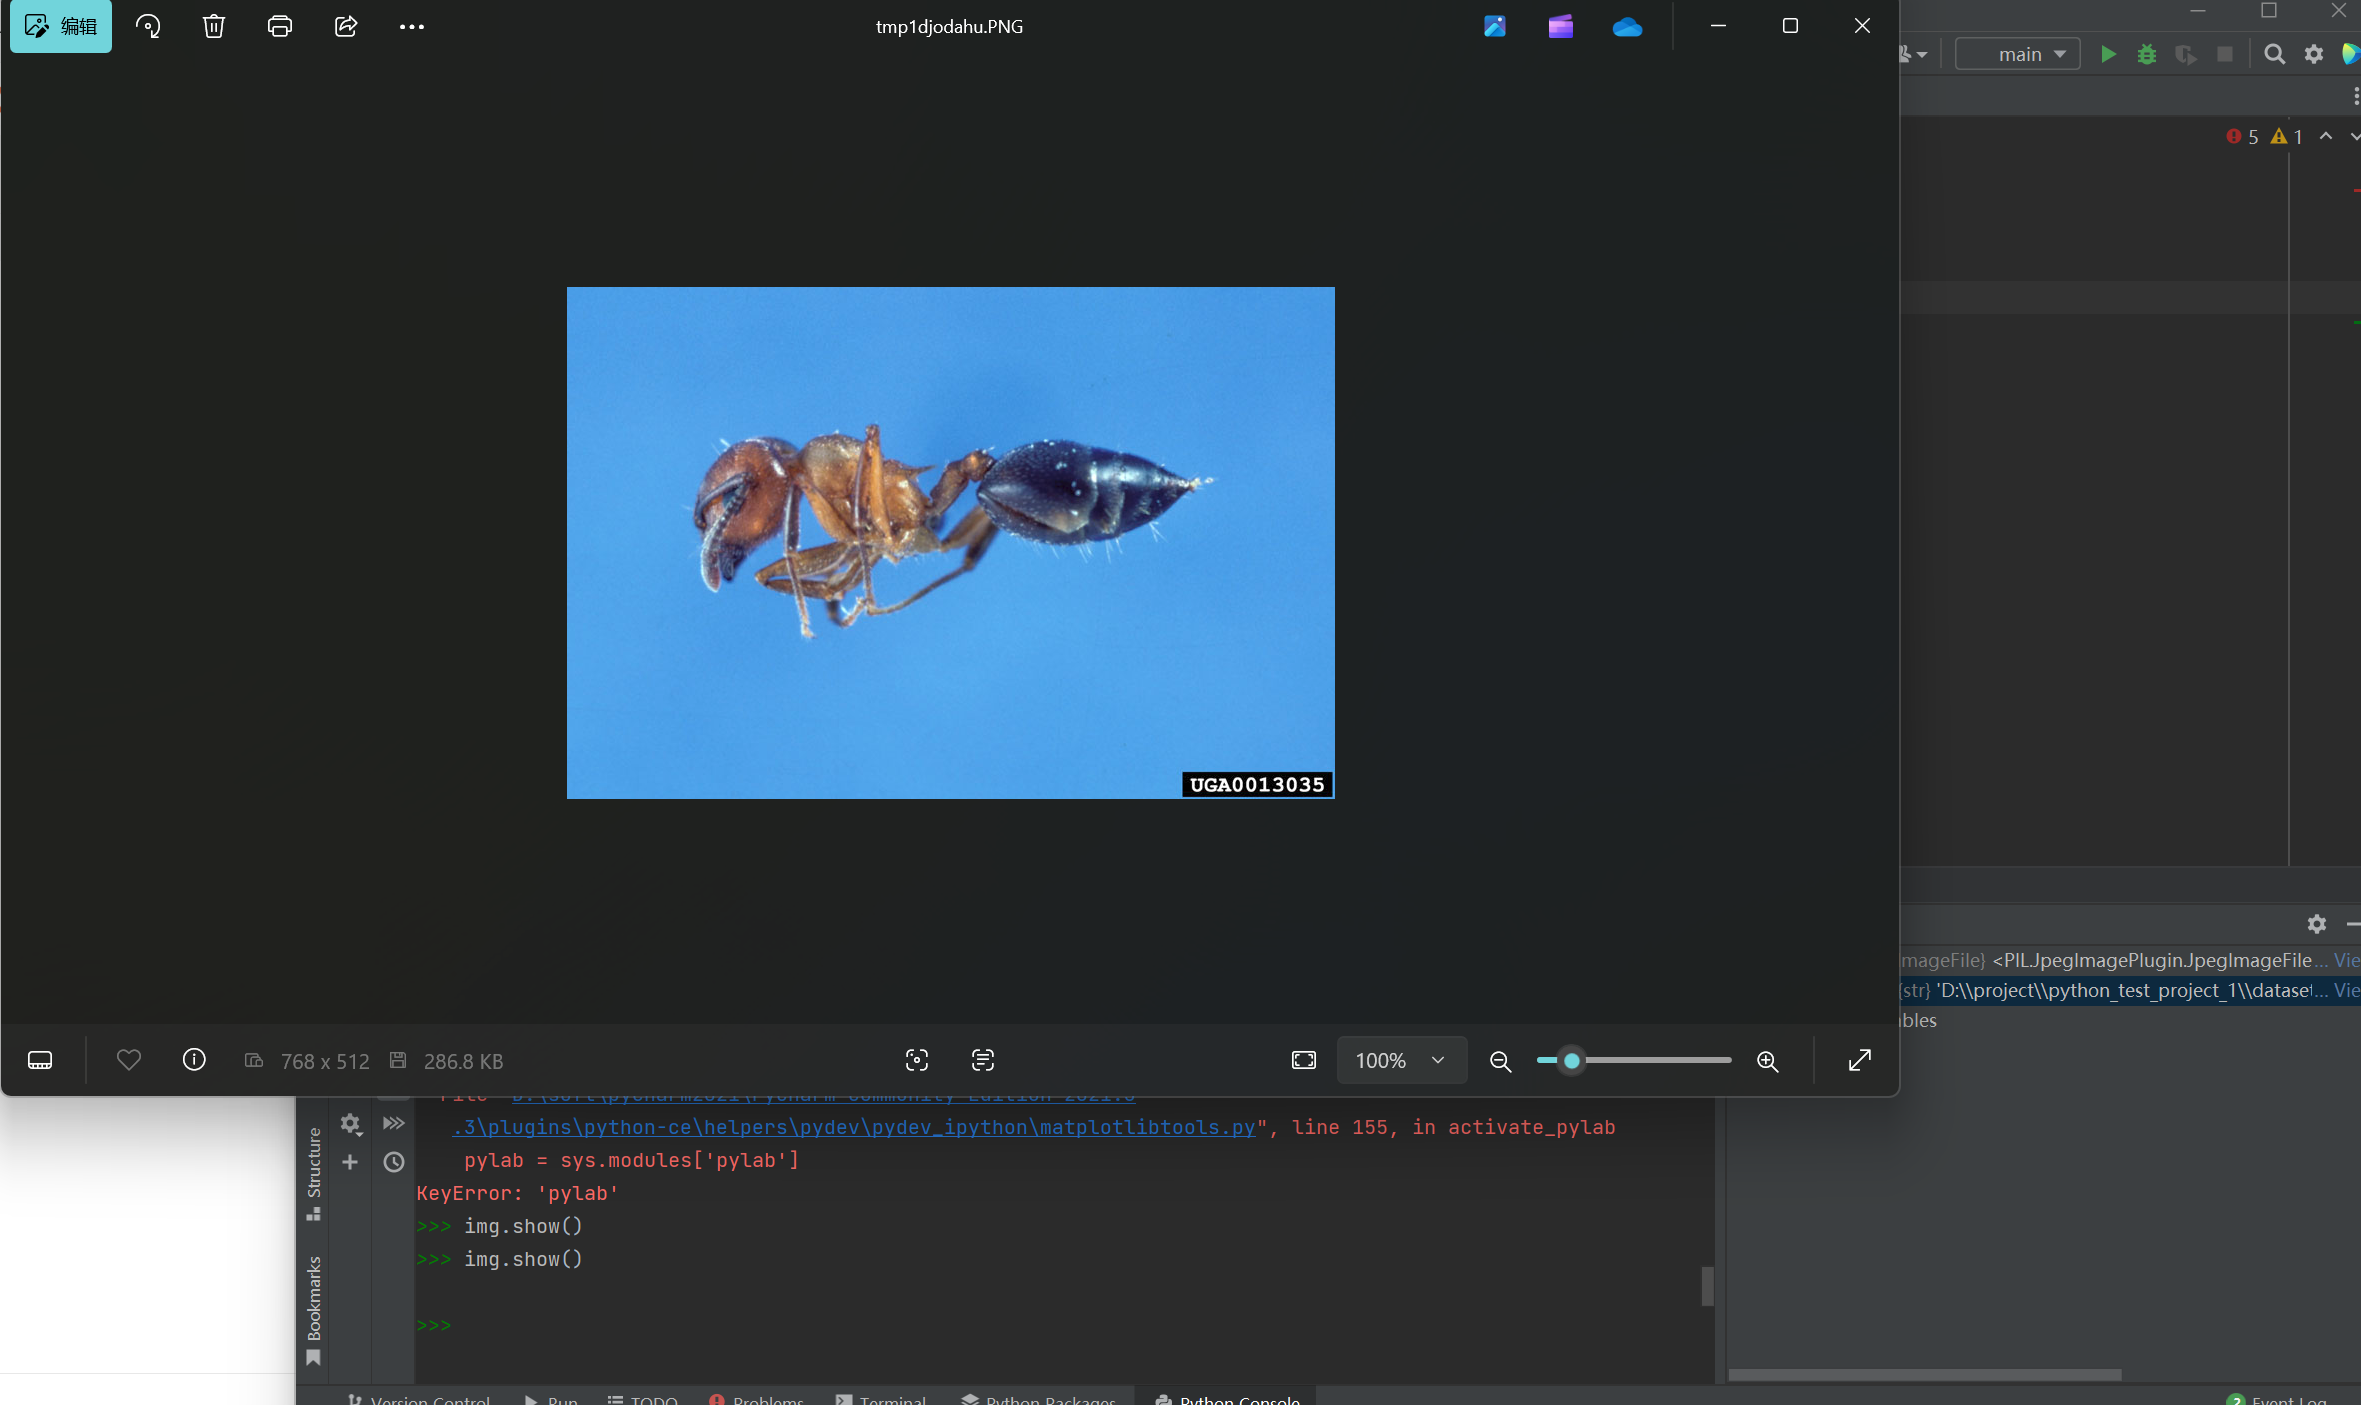The height and width of the screenshot is (1405, 2361).
Task: Print the image with printer icon
Action: (280, 27)
